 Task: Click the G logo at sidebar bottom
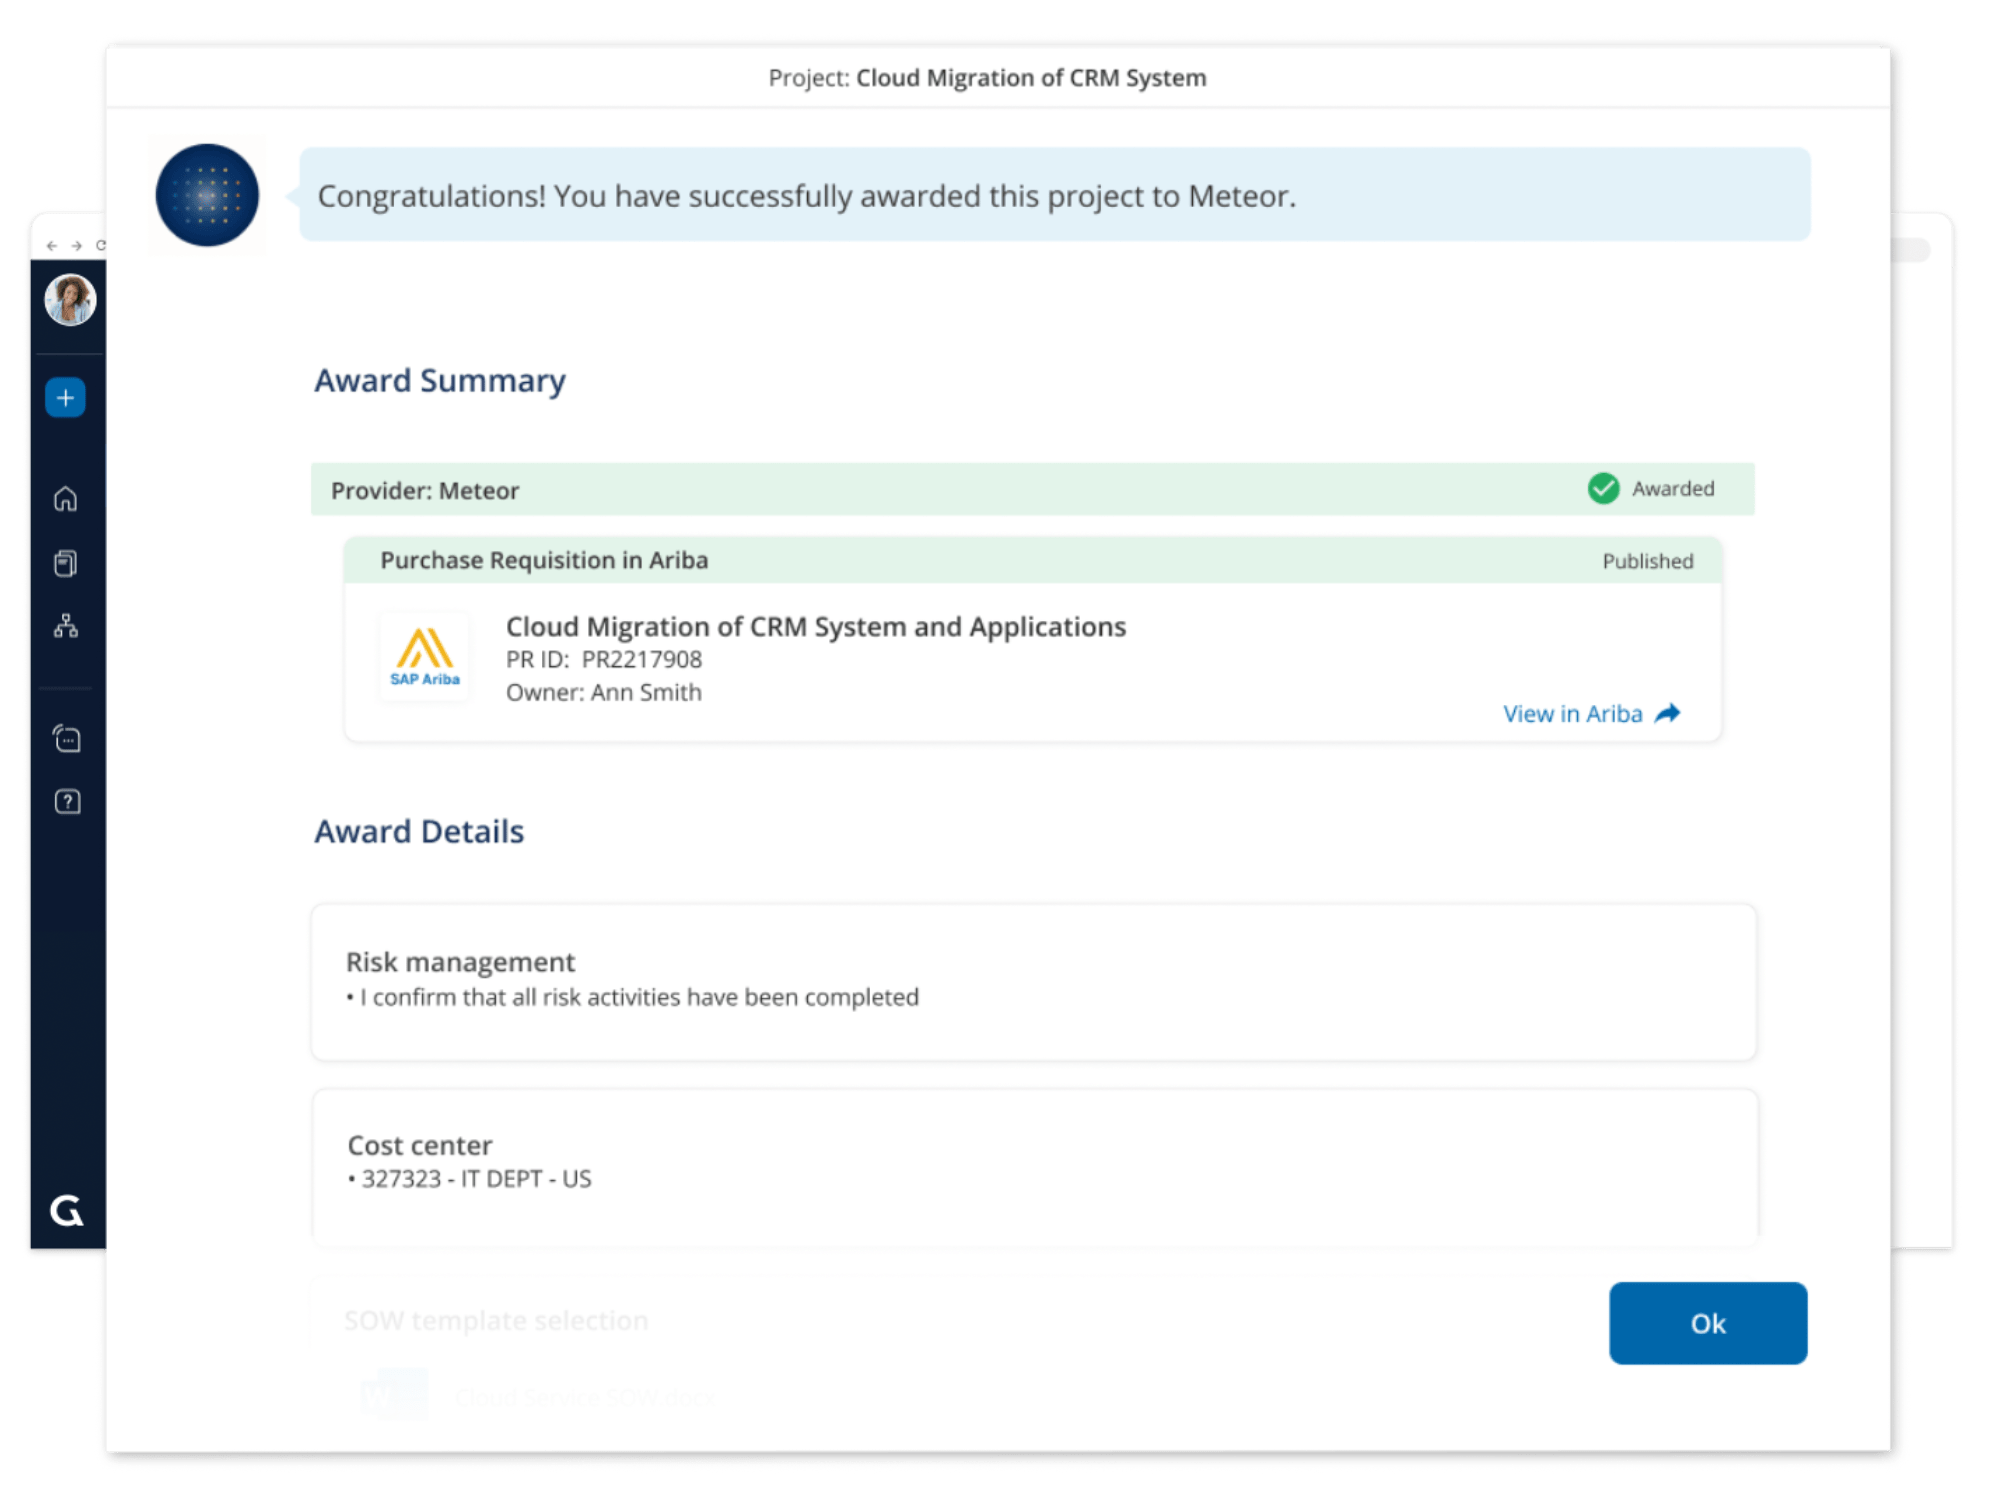coord(67,1211)
